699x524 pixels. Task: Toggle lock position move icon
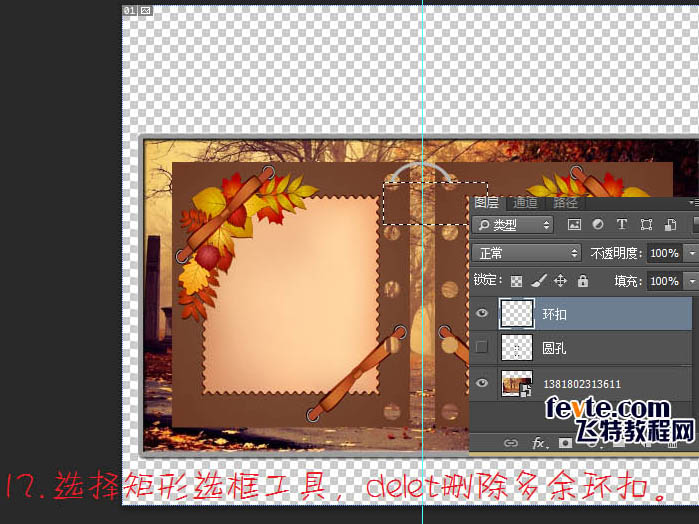pyautogui.click(x=560, y=281)
